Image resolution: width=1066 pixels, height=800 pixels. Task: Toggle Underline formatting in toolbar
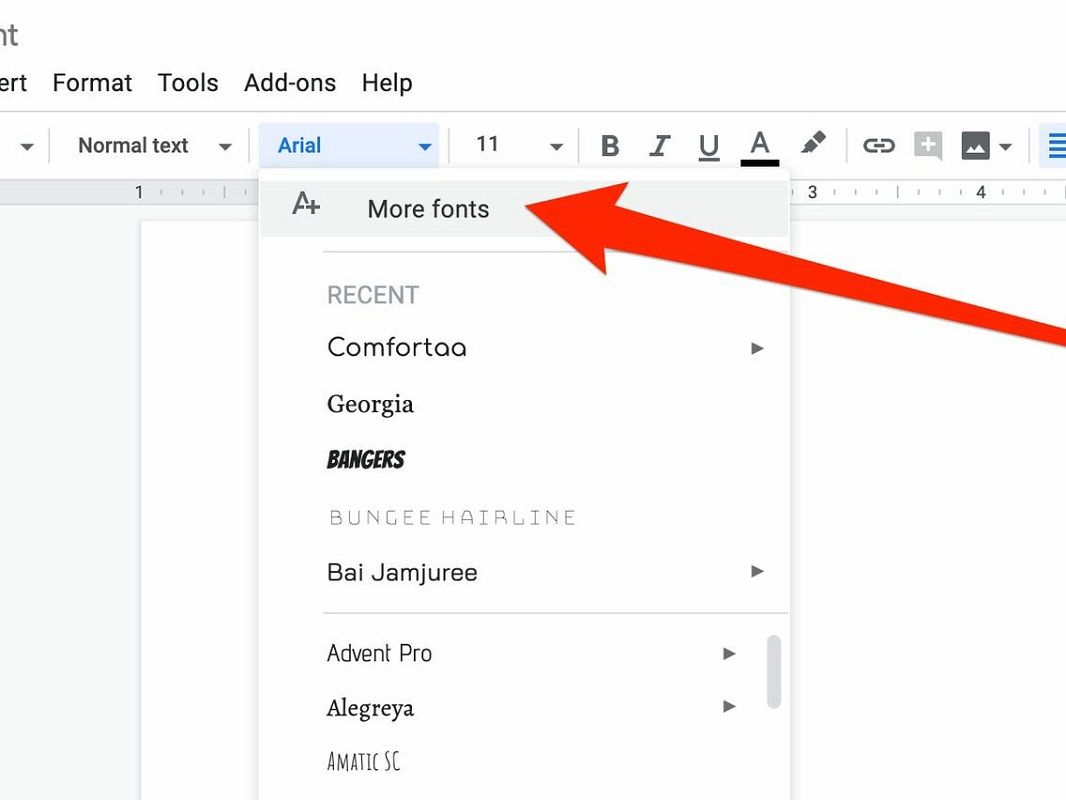(709, 146)
